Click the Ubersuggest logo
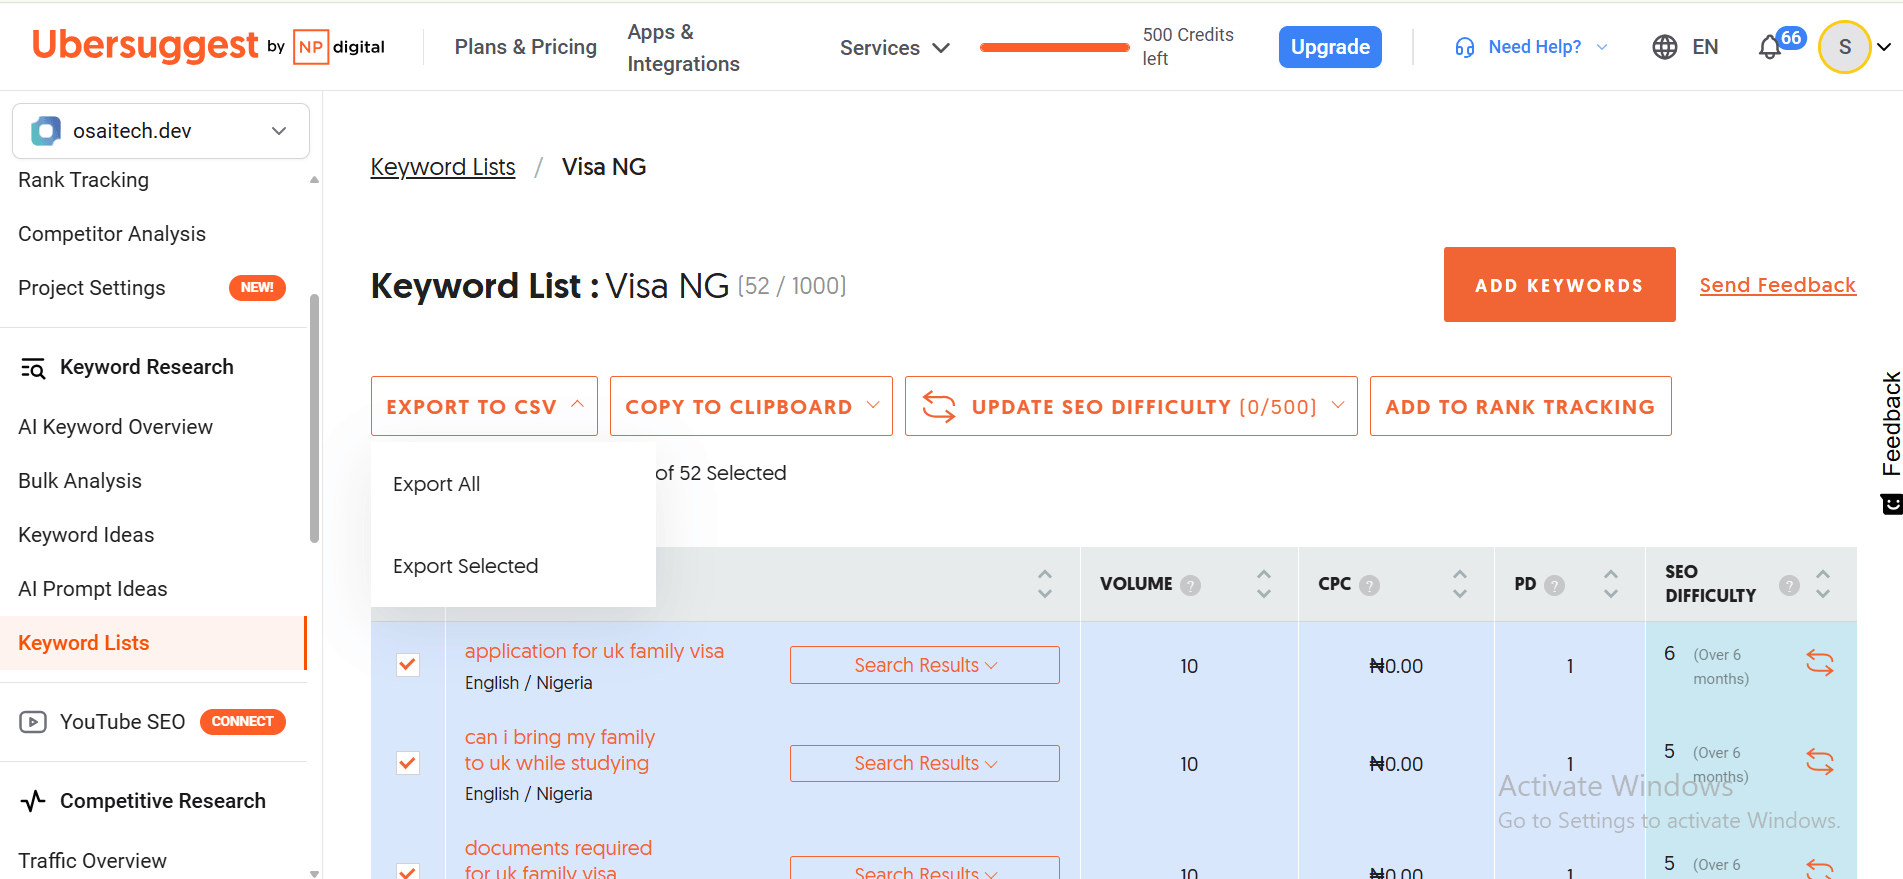Screen dimensions: 1903x879 (x=145, y=45)
